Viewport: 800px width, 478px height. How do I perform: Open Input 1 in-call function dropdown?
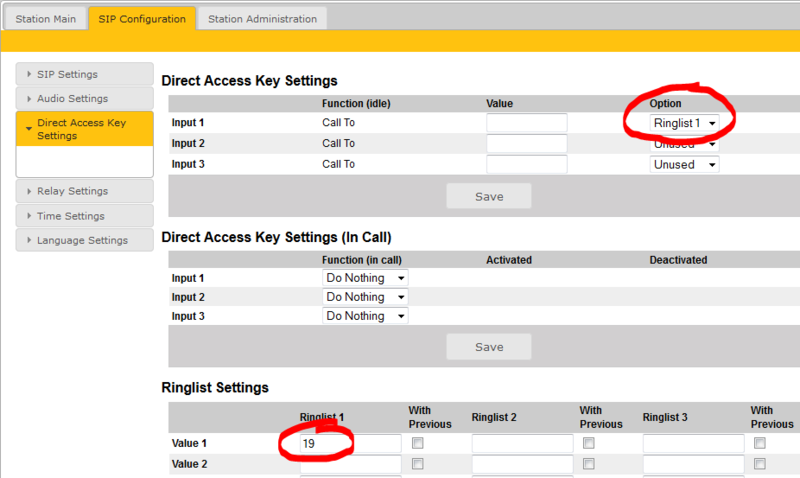[x=365, y=278]
